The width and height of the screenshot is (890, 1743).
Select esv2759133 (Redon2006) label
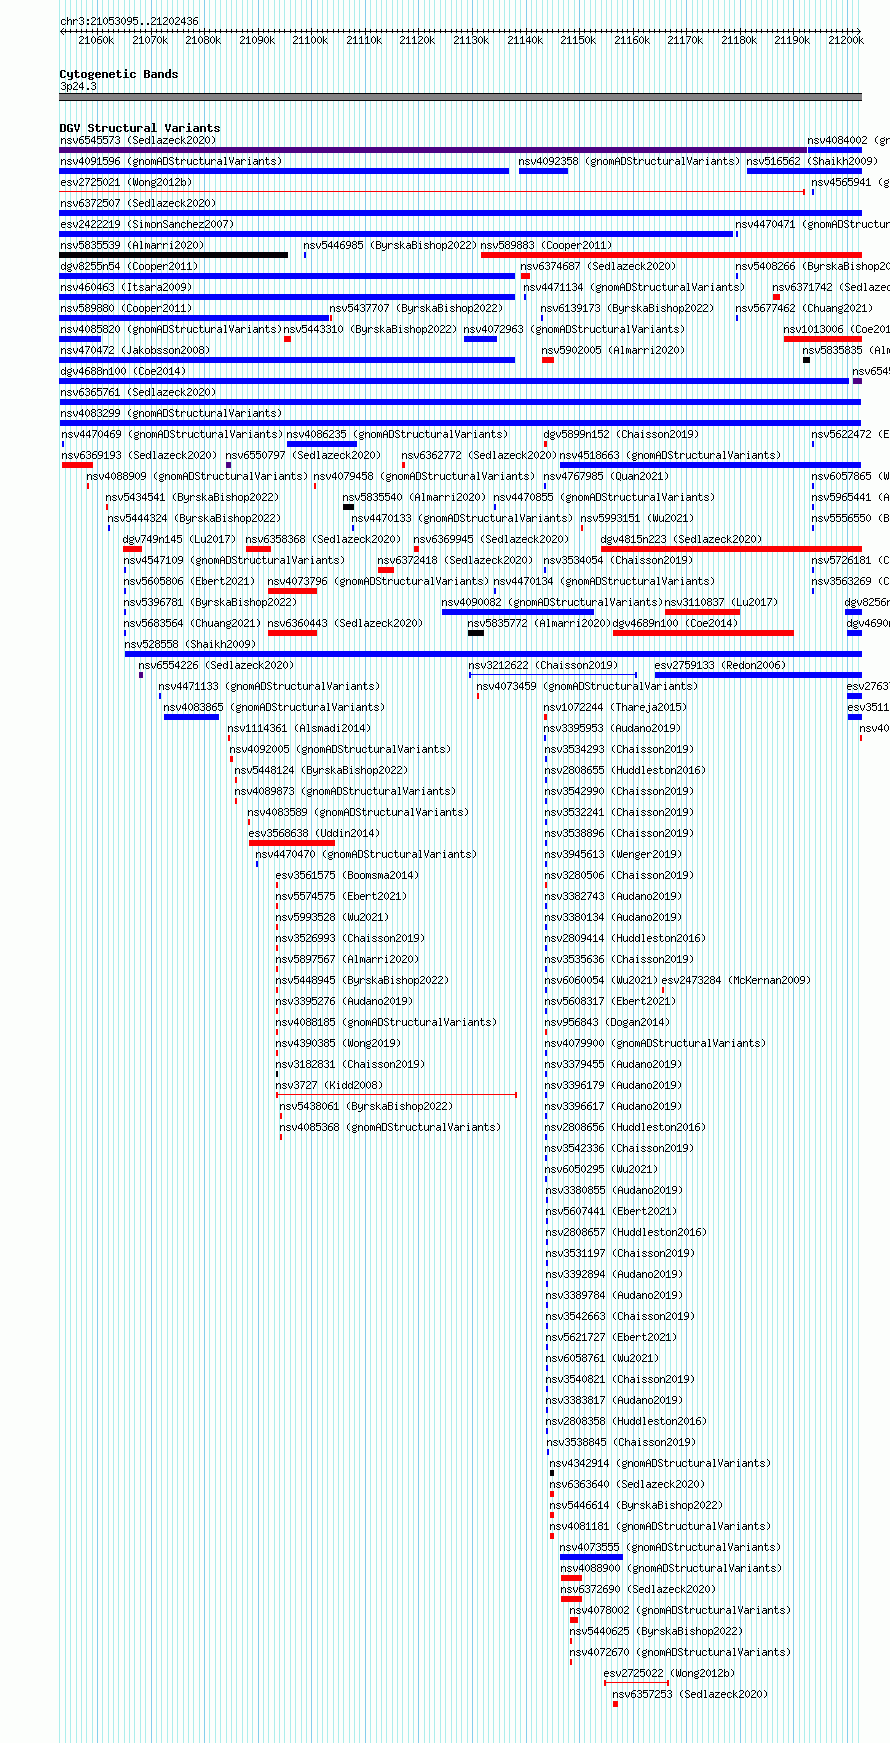(720, 665)
